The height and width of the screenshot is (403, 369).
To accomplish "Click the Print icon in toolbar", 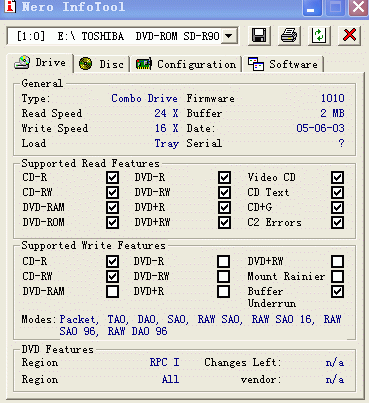I will (289, 35).
